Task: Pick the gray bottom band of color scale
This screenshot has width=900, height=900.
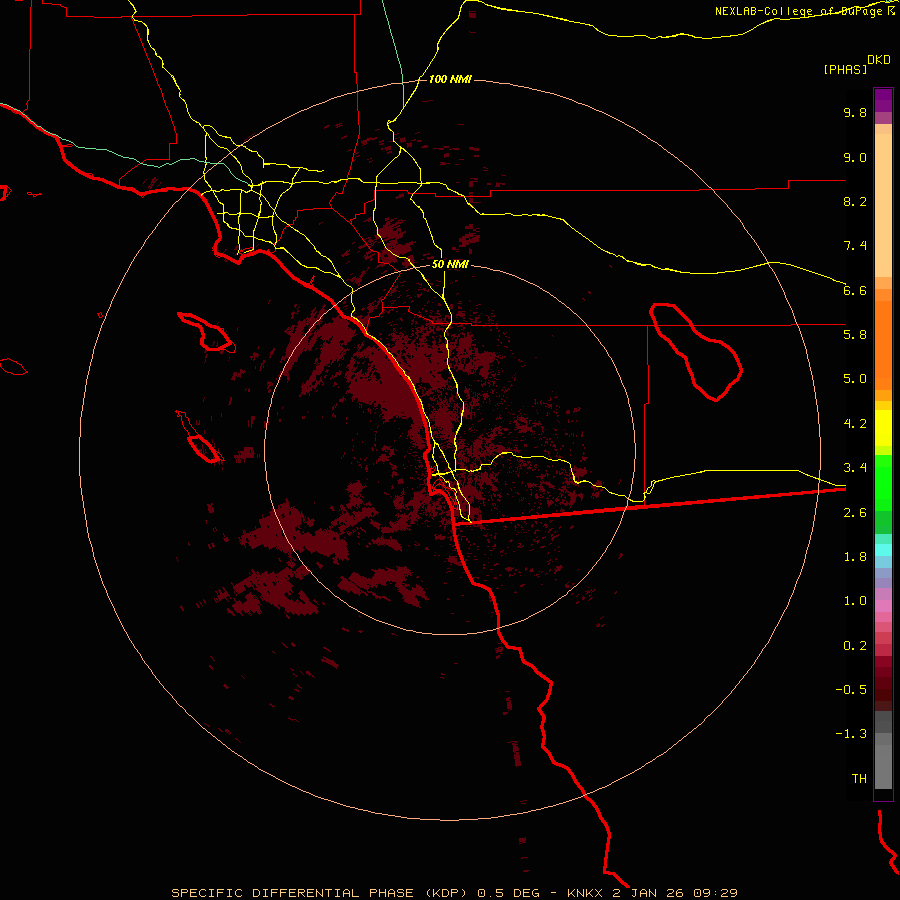Action: pos(883,766)
